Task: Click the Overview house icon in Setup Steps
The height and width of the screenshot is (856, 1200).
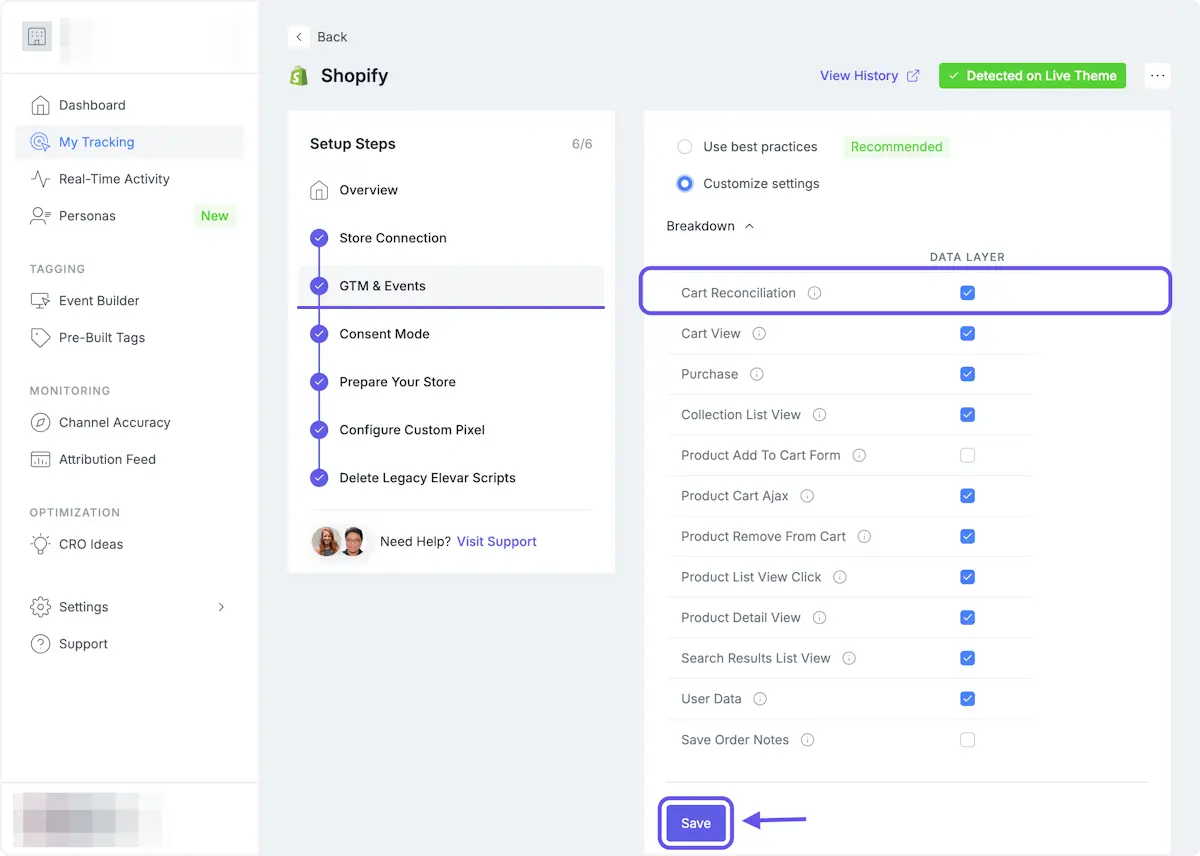Action: (x=319, y=190)
